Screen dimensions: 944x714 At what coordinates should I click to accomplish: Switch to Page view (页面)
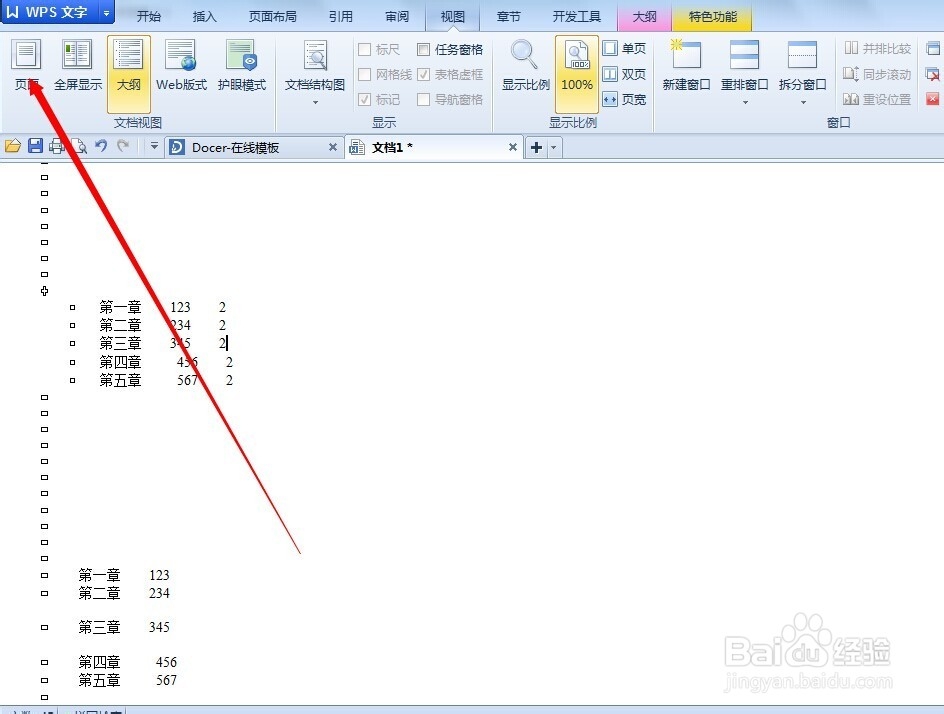click(27, 65)
